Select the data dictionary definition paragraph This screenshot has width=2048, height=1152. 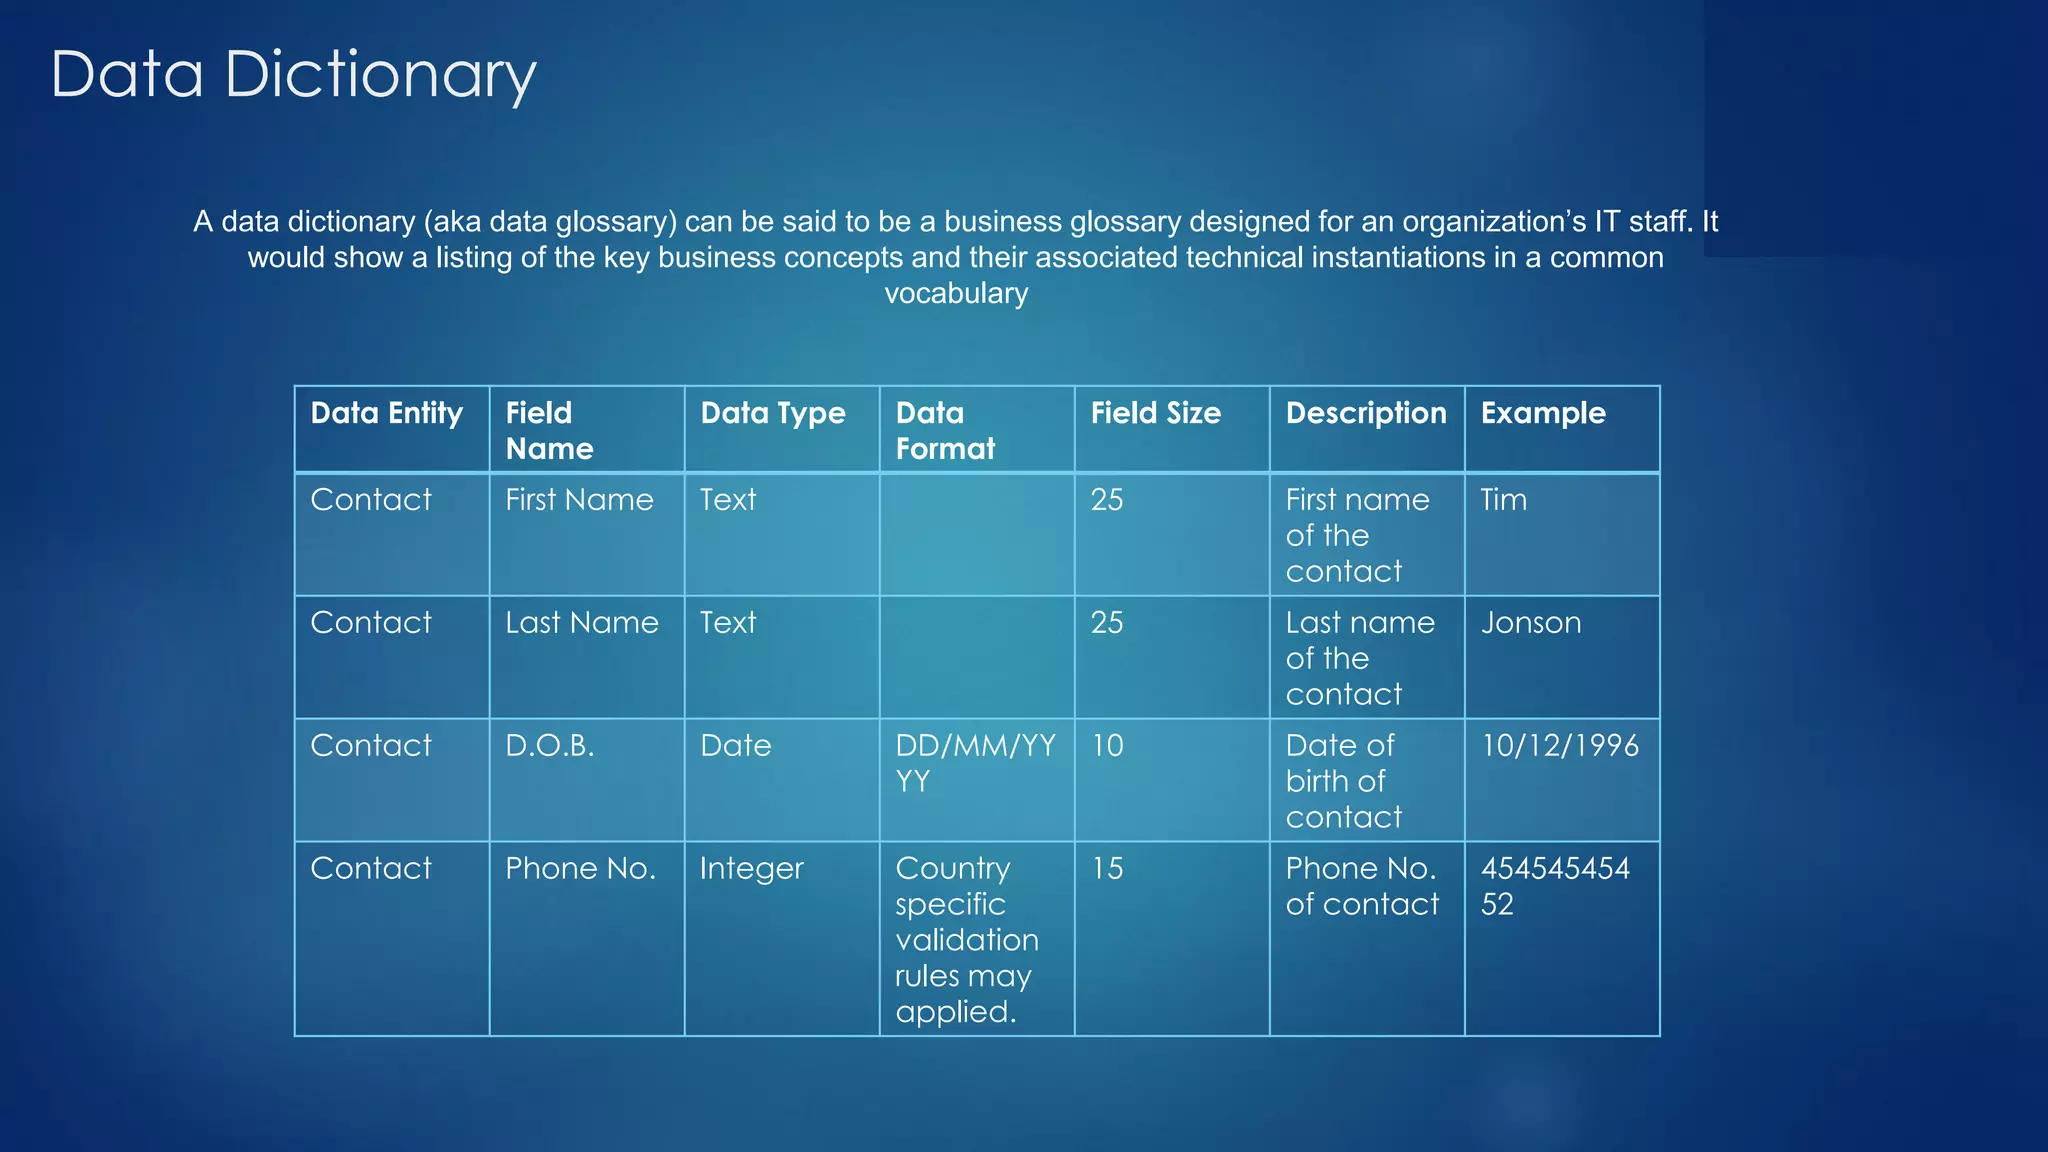(x=955, y=257)
